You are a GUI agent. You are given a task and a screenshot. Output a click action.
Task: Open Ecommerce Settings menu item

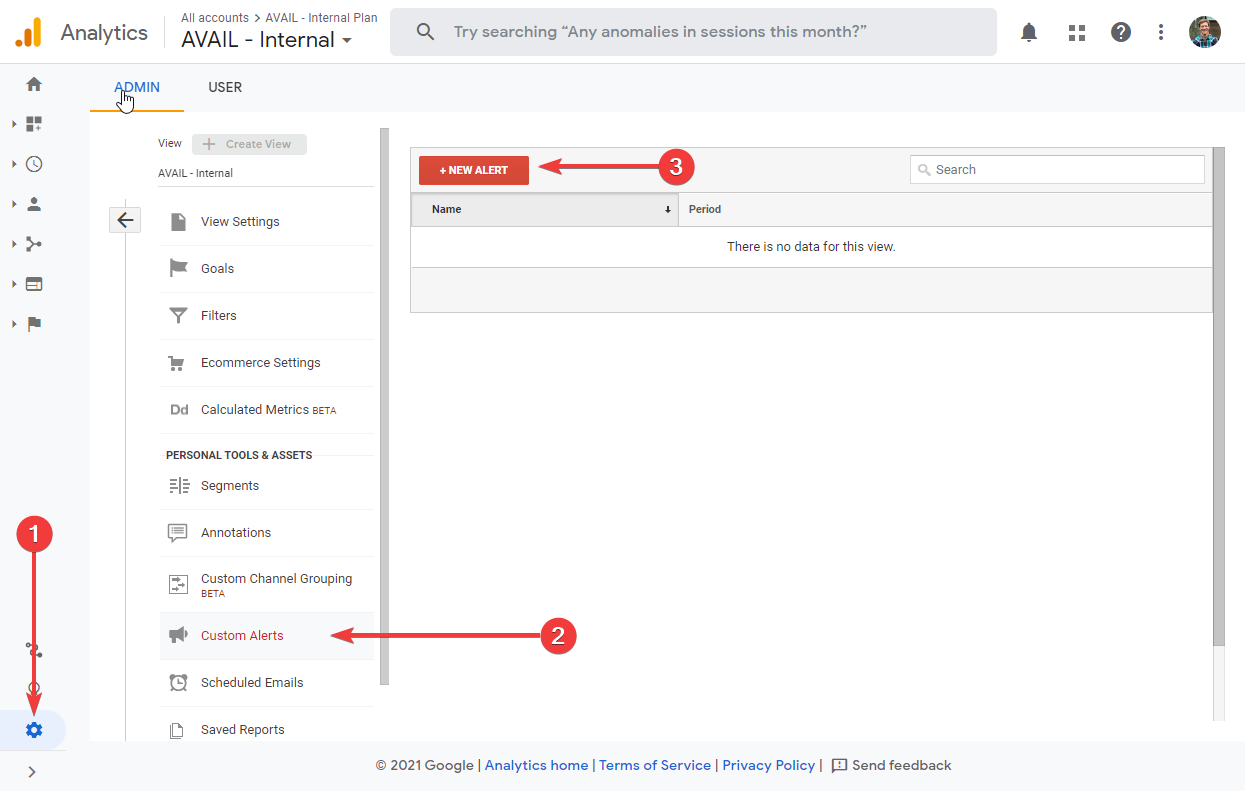[x=266, y=363]
